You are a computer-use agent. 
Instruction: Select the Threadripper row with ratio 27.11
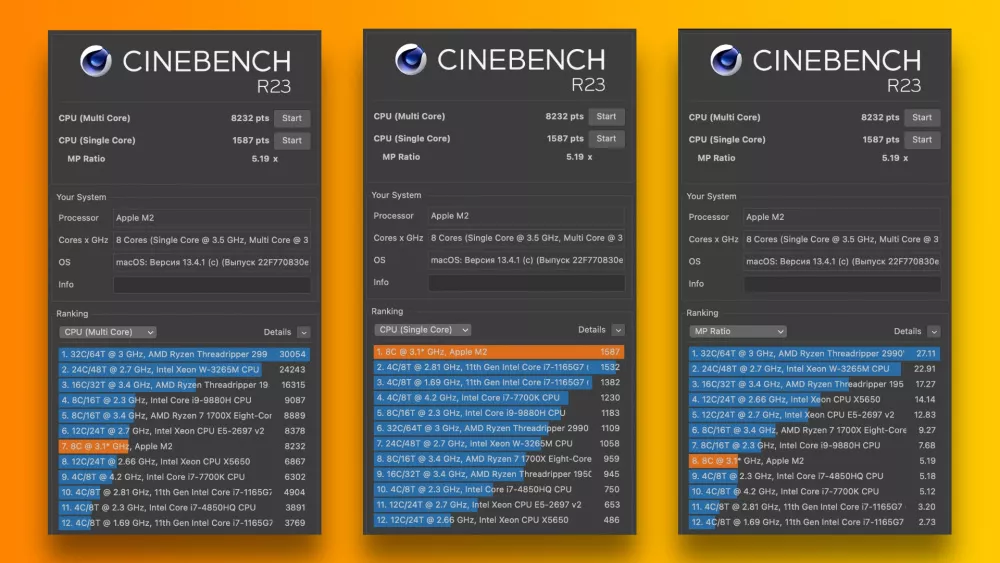pyautogui.click(x=814, y=353)
